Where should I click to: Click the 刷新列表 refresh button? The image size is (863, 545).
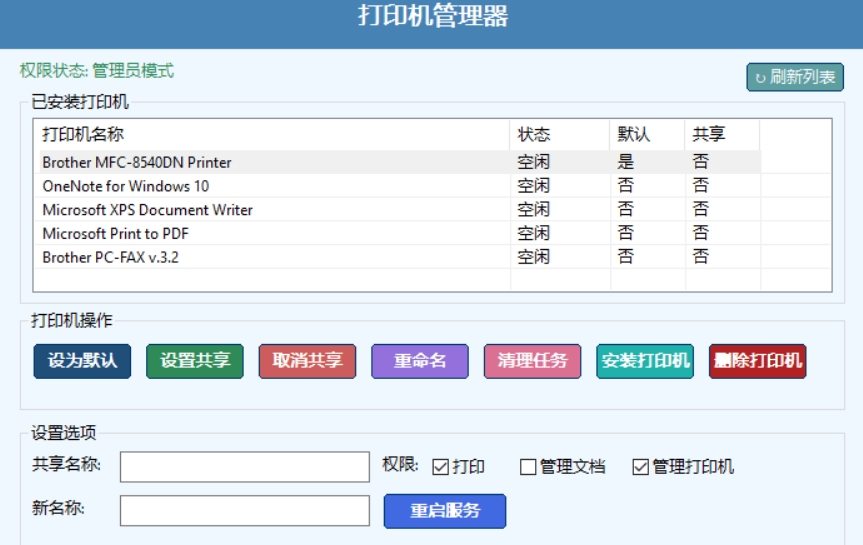click(x=795, y=77)
